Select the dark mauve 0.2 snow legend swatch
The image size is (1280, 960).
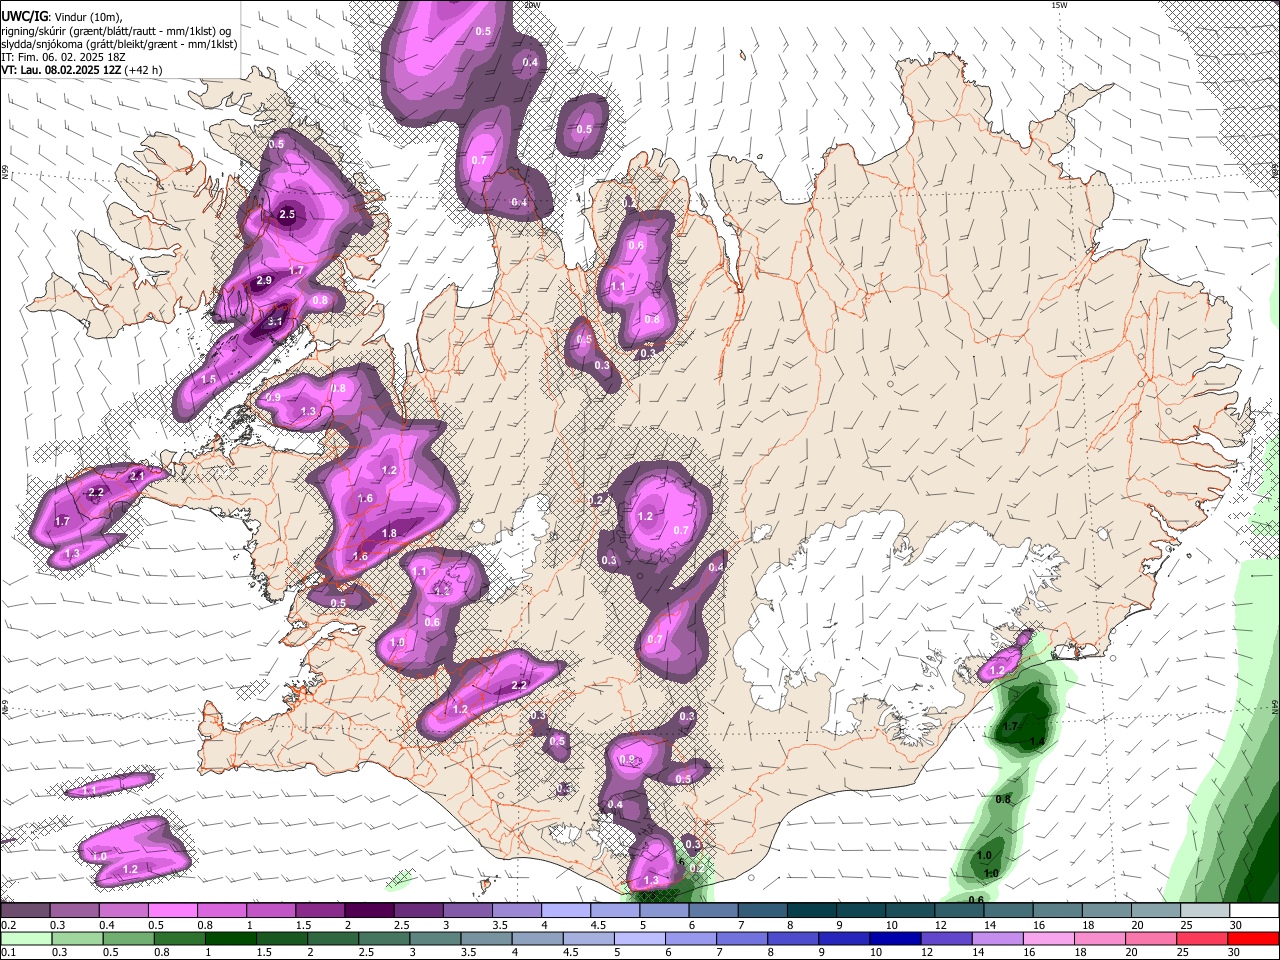(25, 910)
